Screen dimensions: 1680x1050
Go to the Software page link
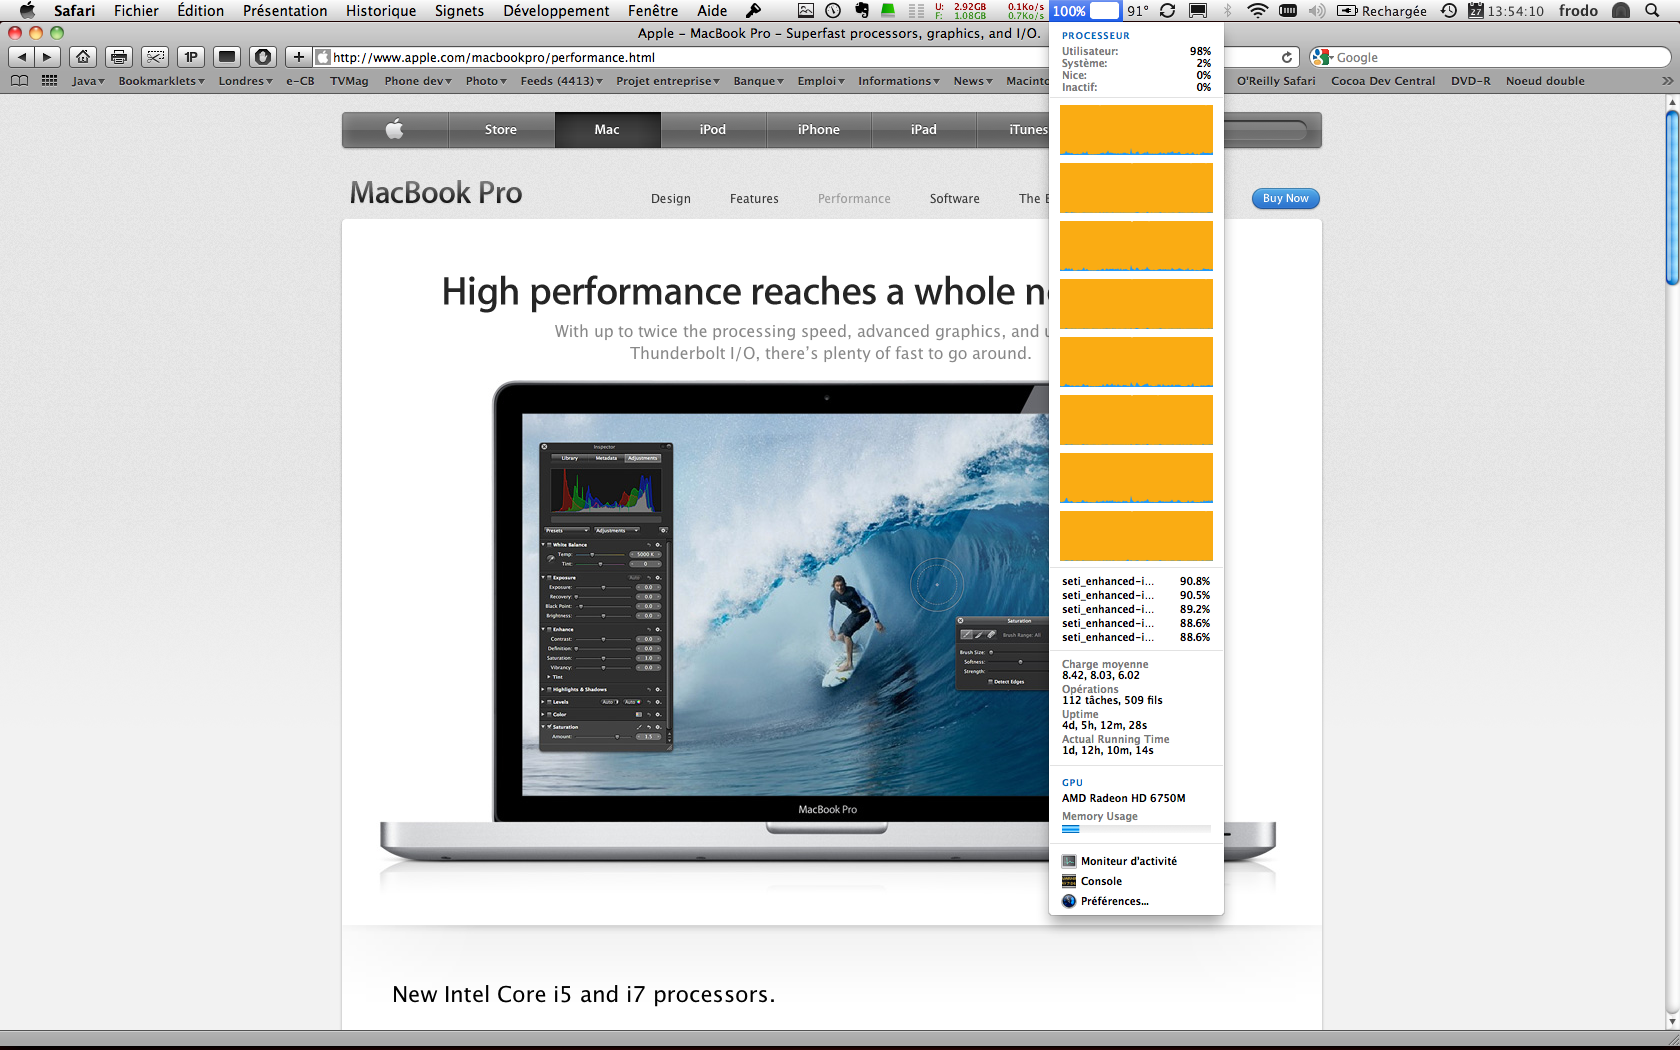pos(955,199)
